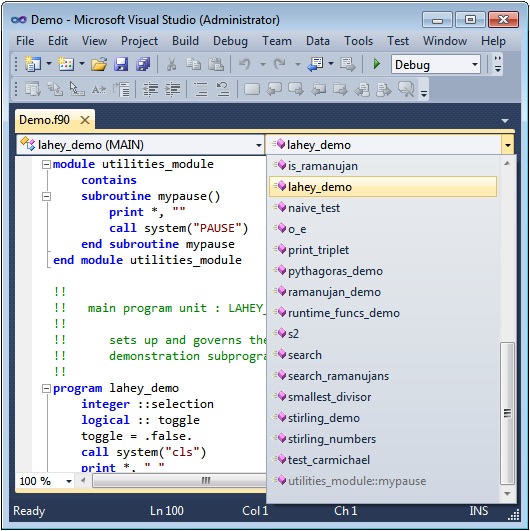This screenshot has height=531, width=530.
Task: Go to previous bookmark icon
Action: coord(274,90)
